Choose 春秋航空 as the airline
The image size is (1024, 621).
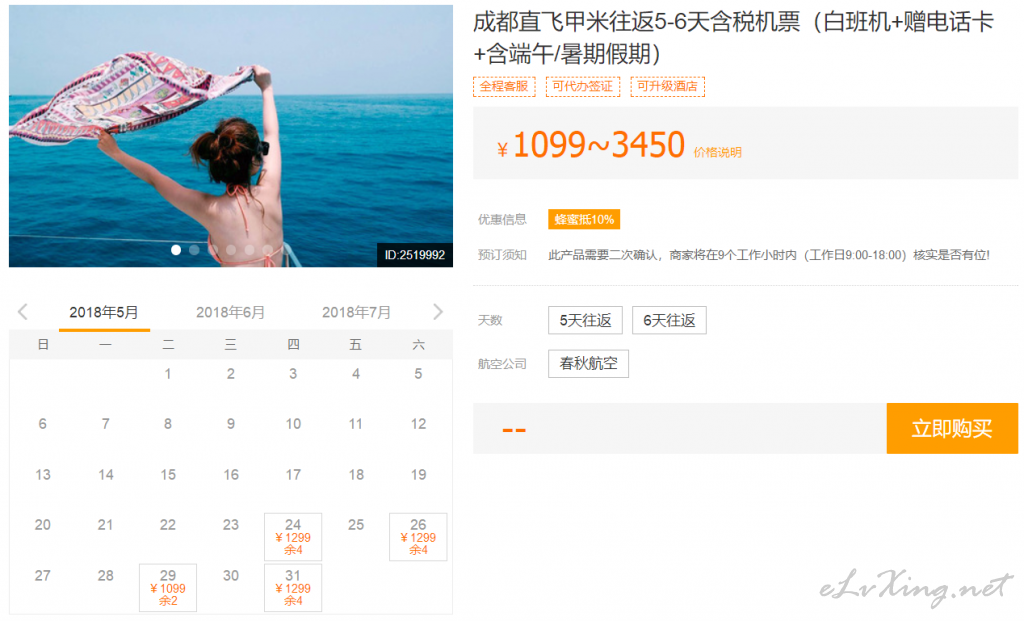[588, 364]
